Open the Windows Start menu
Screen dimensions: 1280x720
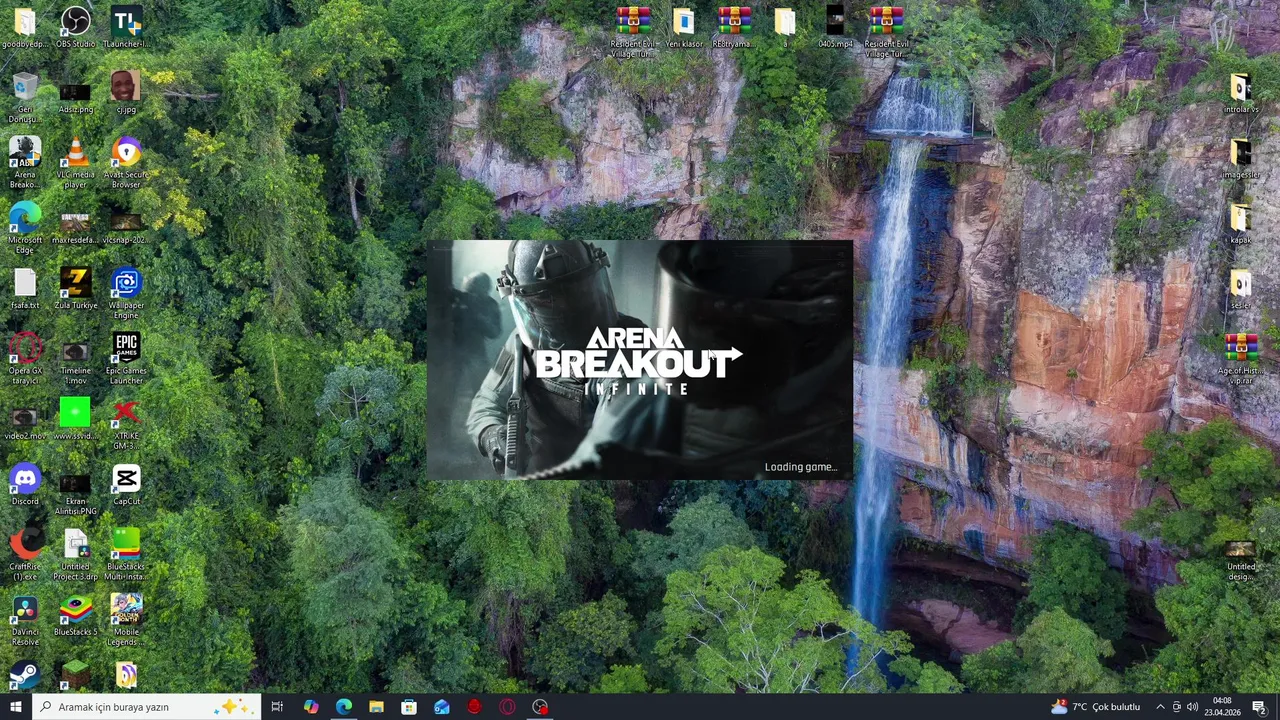[15, 707]
